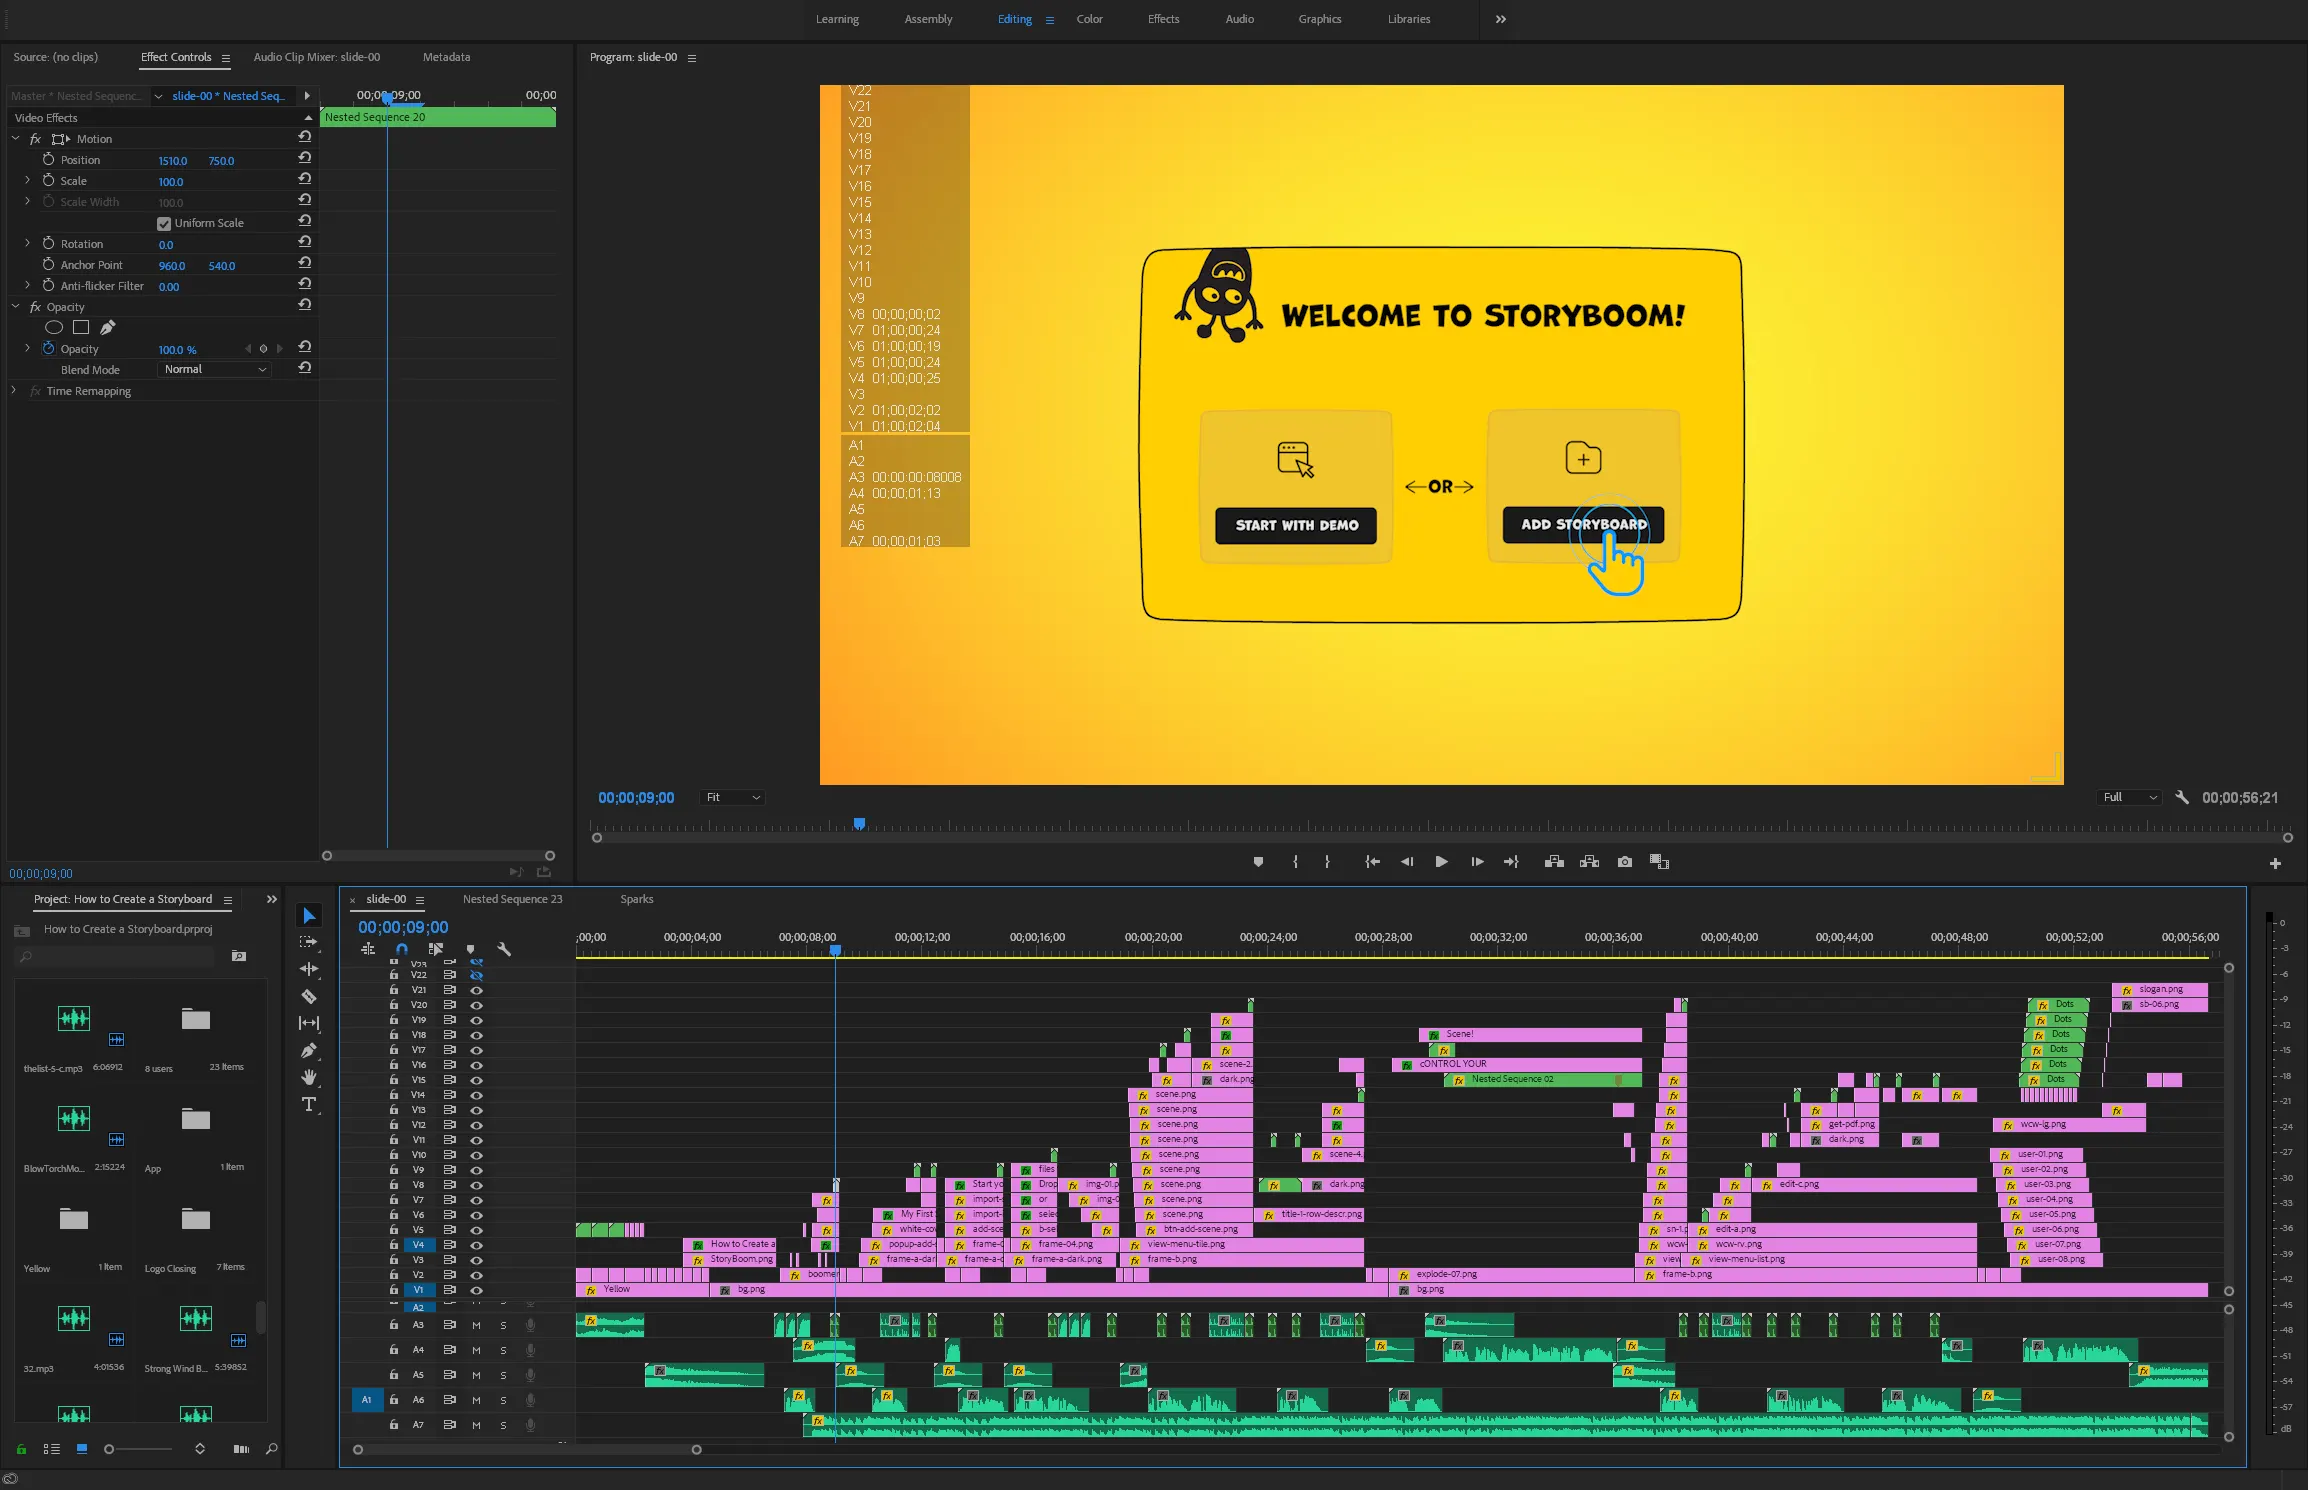Enable track output eye for track V22
This screenshot has height=1490, width=2308.
coord(477,976)
